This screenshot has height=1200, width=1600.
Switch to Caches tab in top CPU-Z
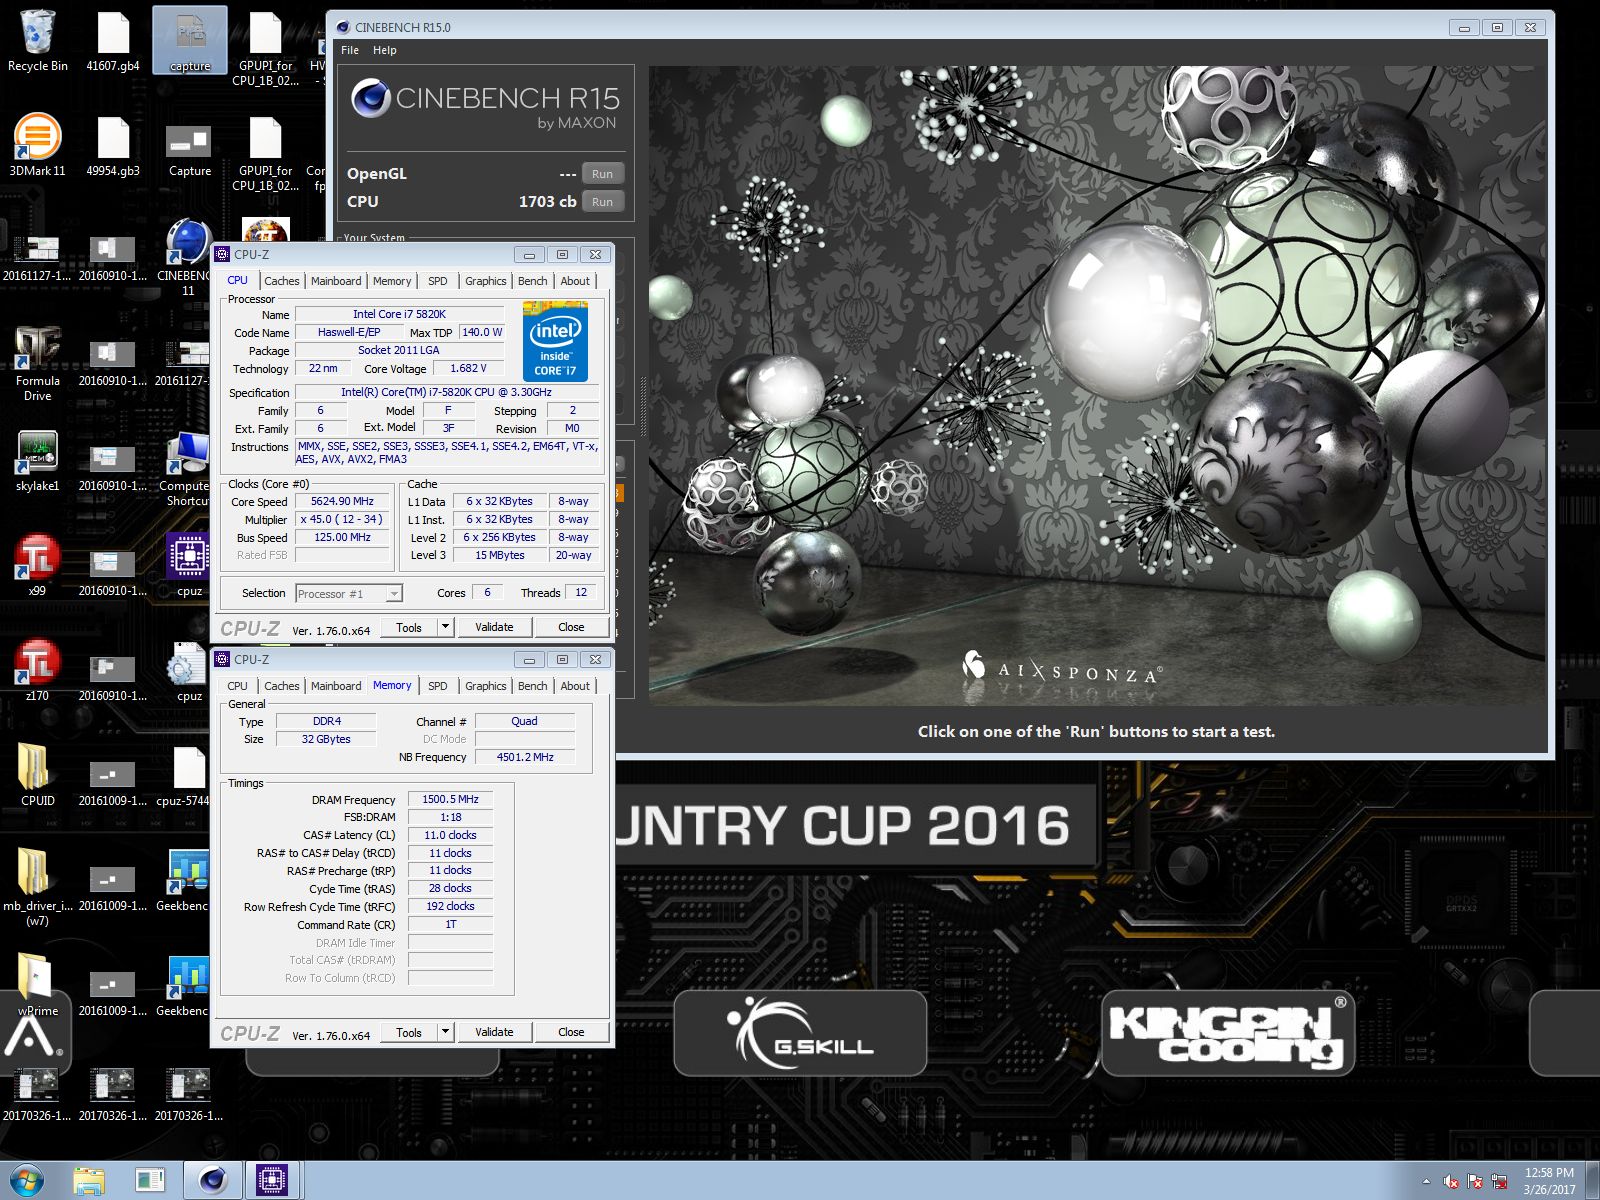282,281
